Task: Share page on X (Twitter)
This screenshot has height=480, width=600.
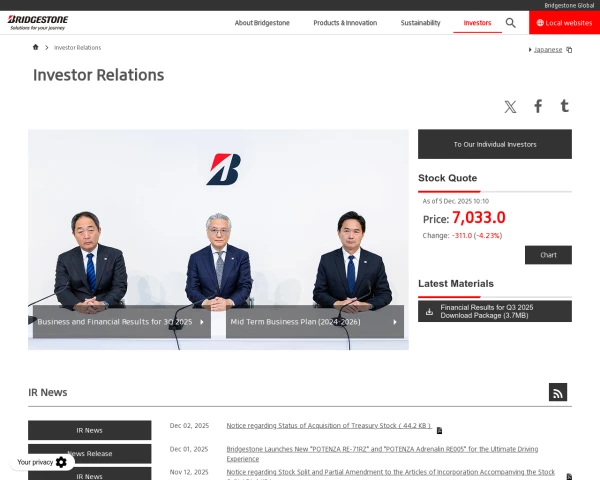Action: (510, 106)
